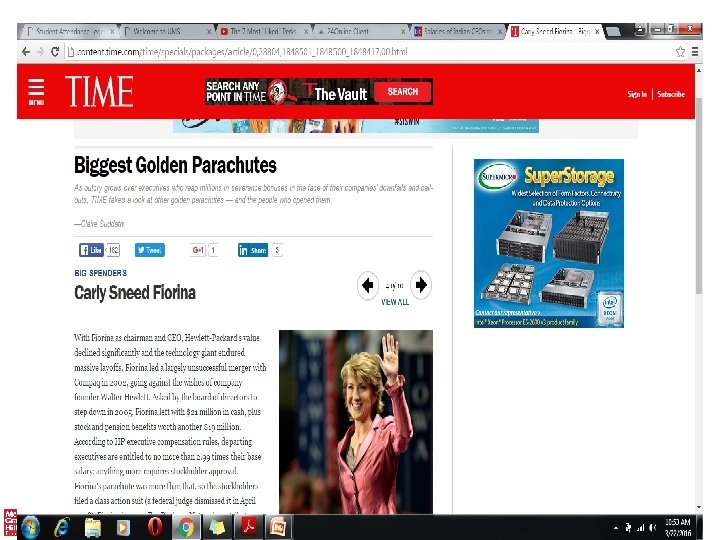Open the Subscribe link
Image resolution: width=720 pixels, height=540 pixels.
pos(670,94)
